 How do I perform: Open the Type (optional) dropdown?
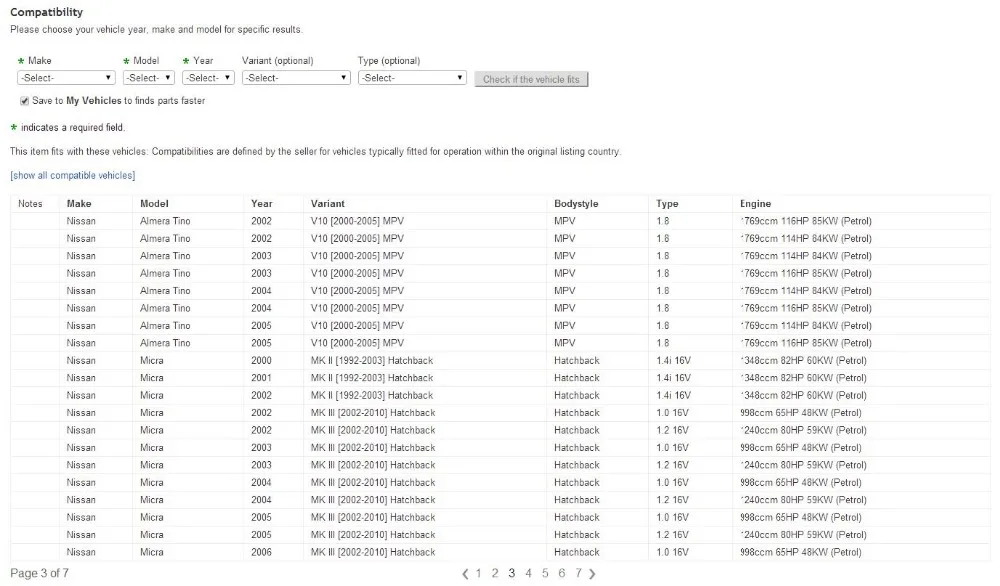pyautogui.click(x=412, y=78)
